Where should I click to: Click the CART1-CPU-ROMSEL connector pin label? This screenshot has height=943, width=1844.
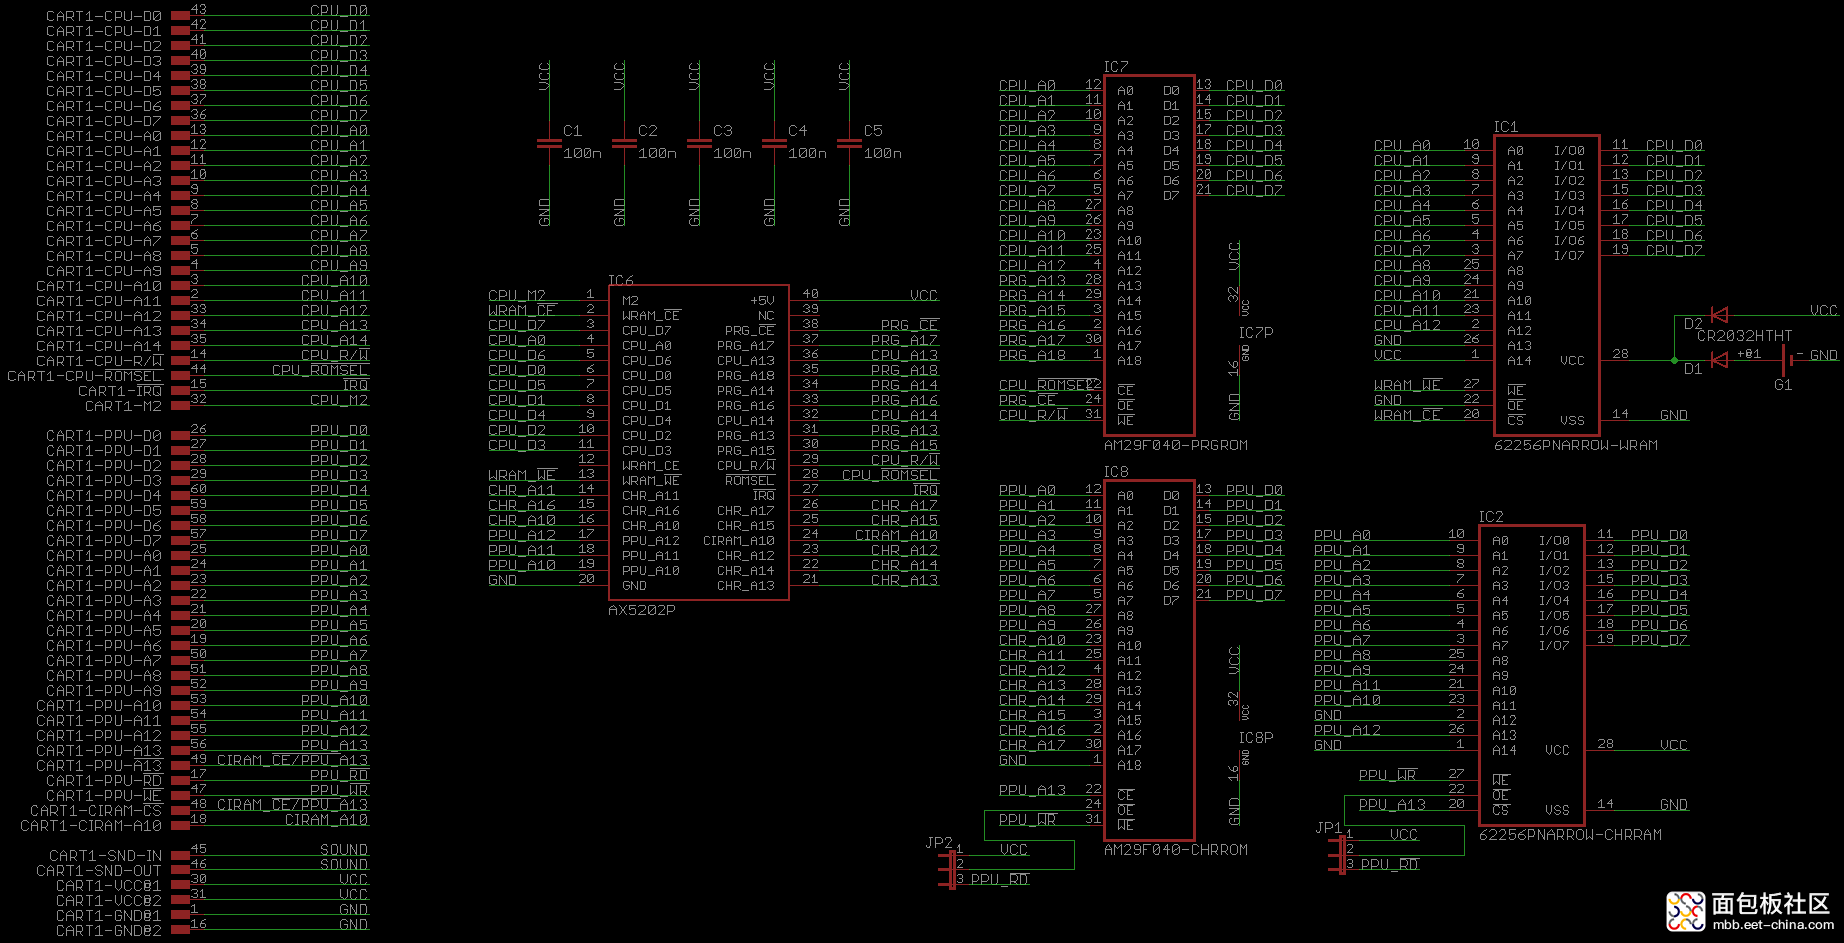coord(85,376)
